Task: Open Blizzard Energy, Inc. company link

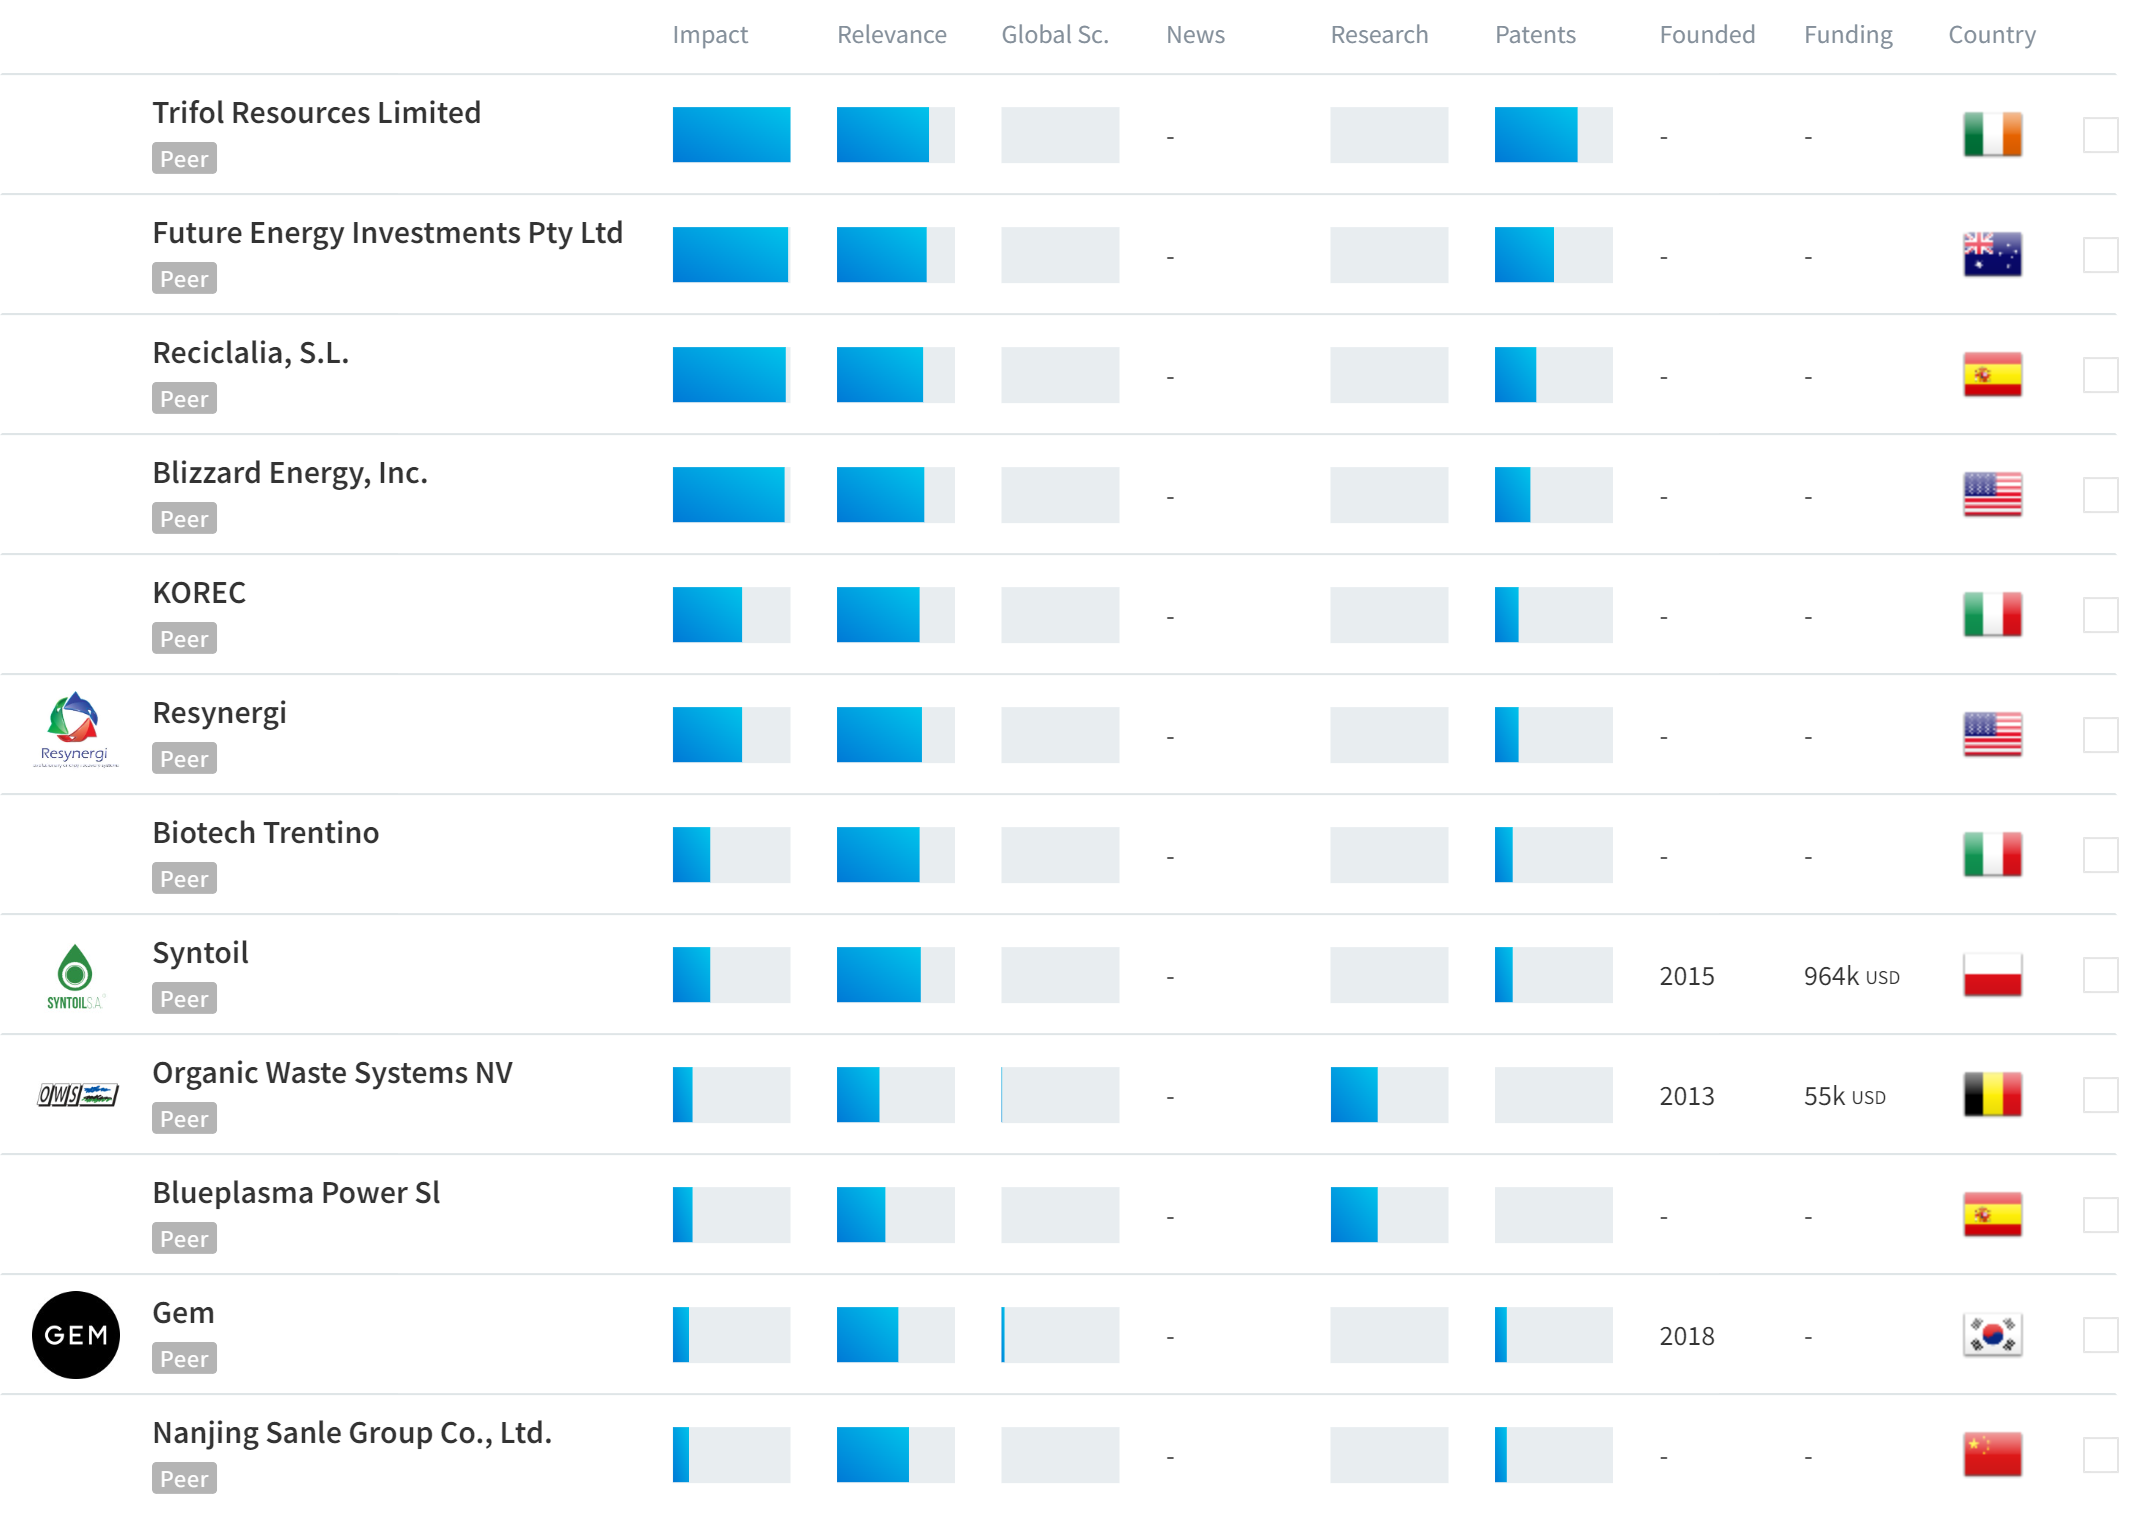Action: pos(290,472)
